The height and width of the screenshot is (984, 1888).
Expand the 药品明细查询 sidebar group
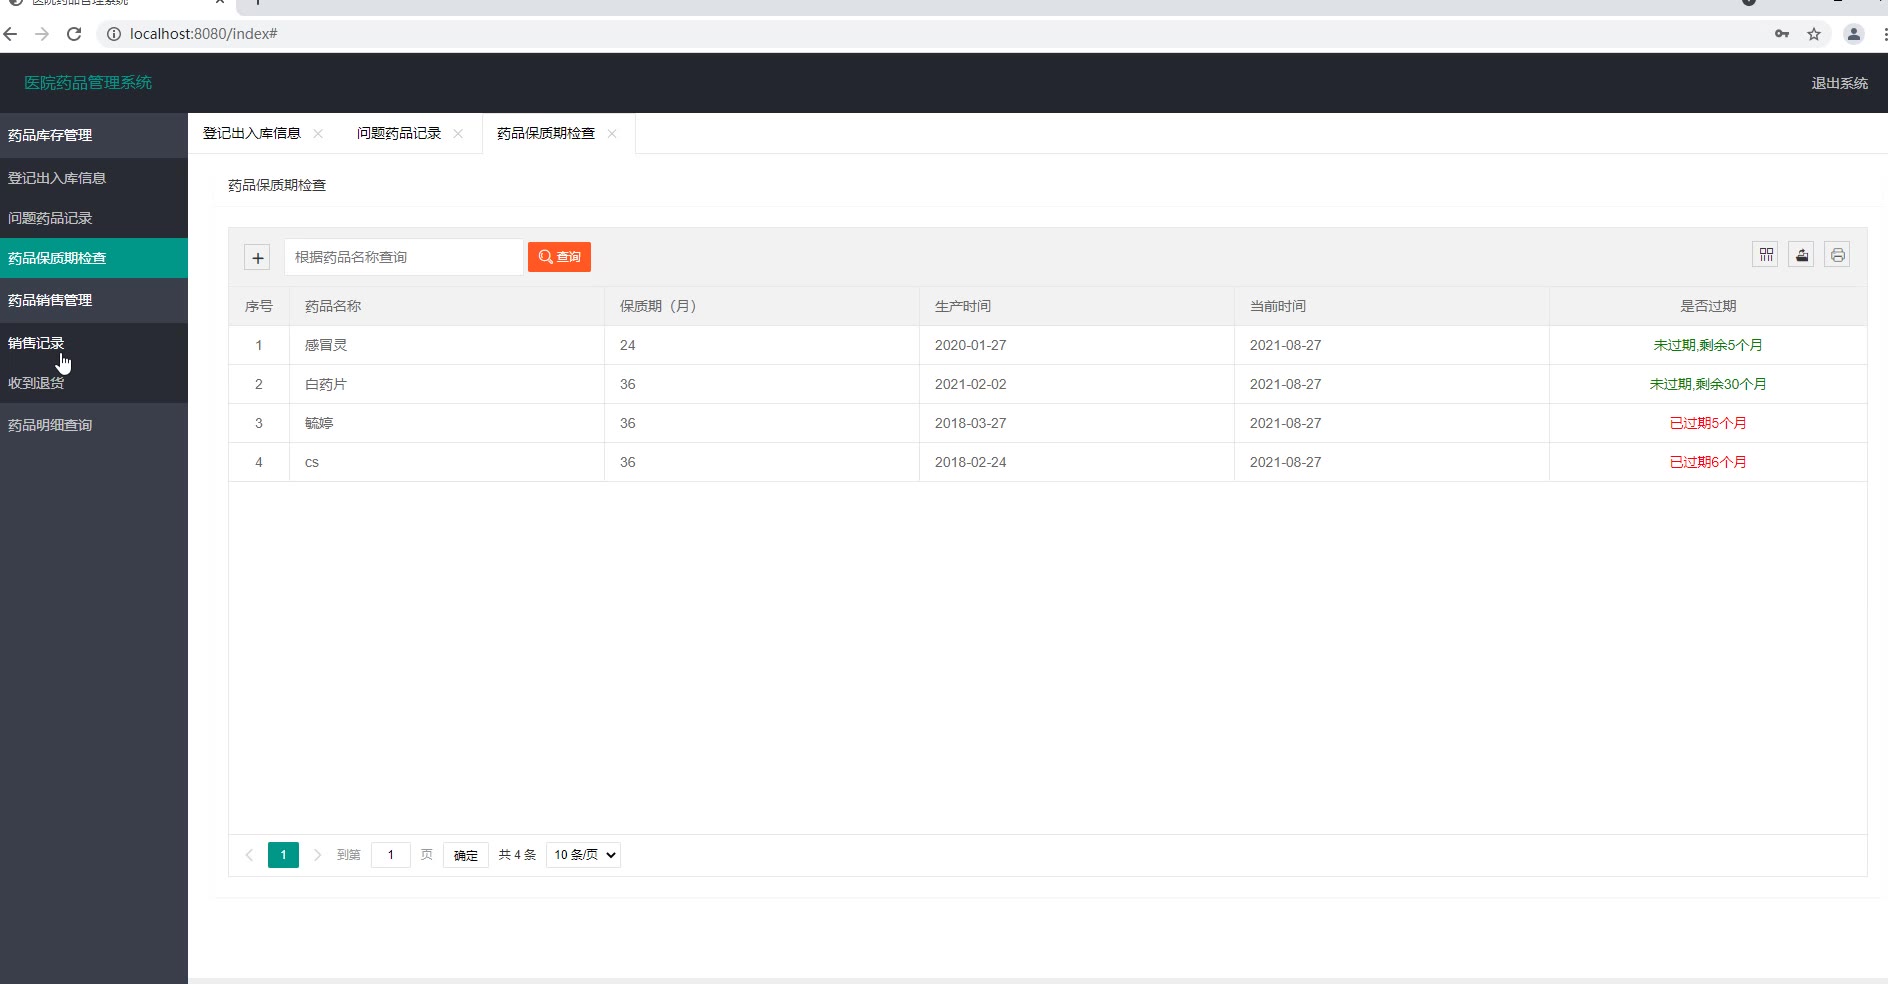pos(94,425)
